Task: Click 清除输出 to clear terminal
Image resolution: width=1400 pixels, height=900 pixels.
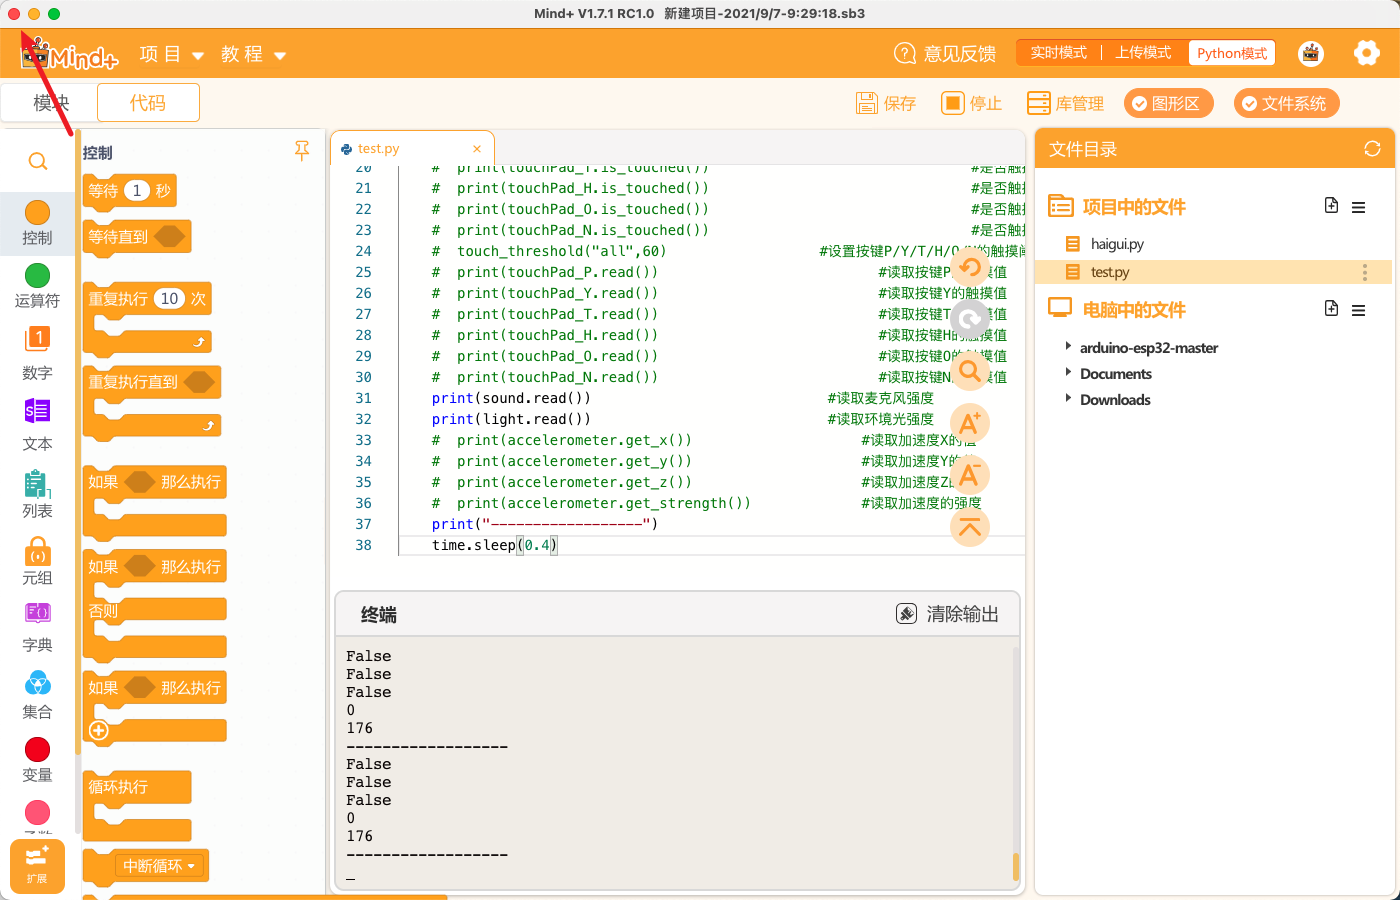Action: (x=947, y=614)
